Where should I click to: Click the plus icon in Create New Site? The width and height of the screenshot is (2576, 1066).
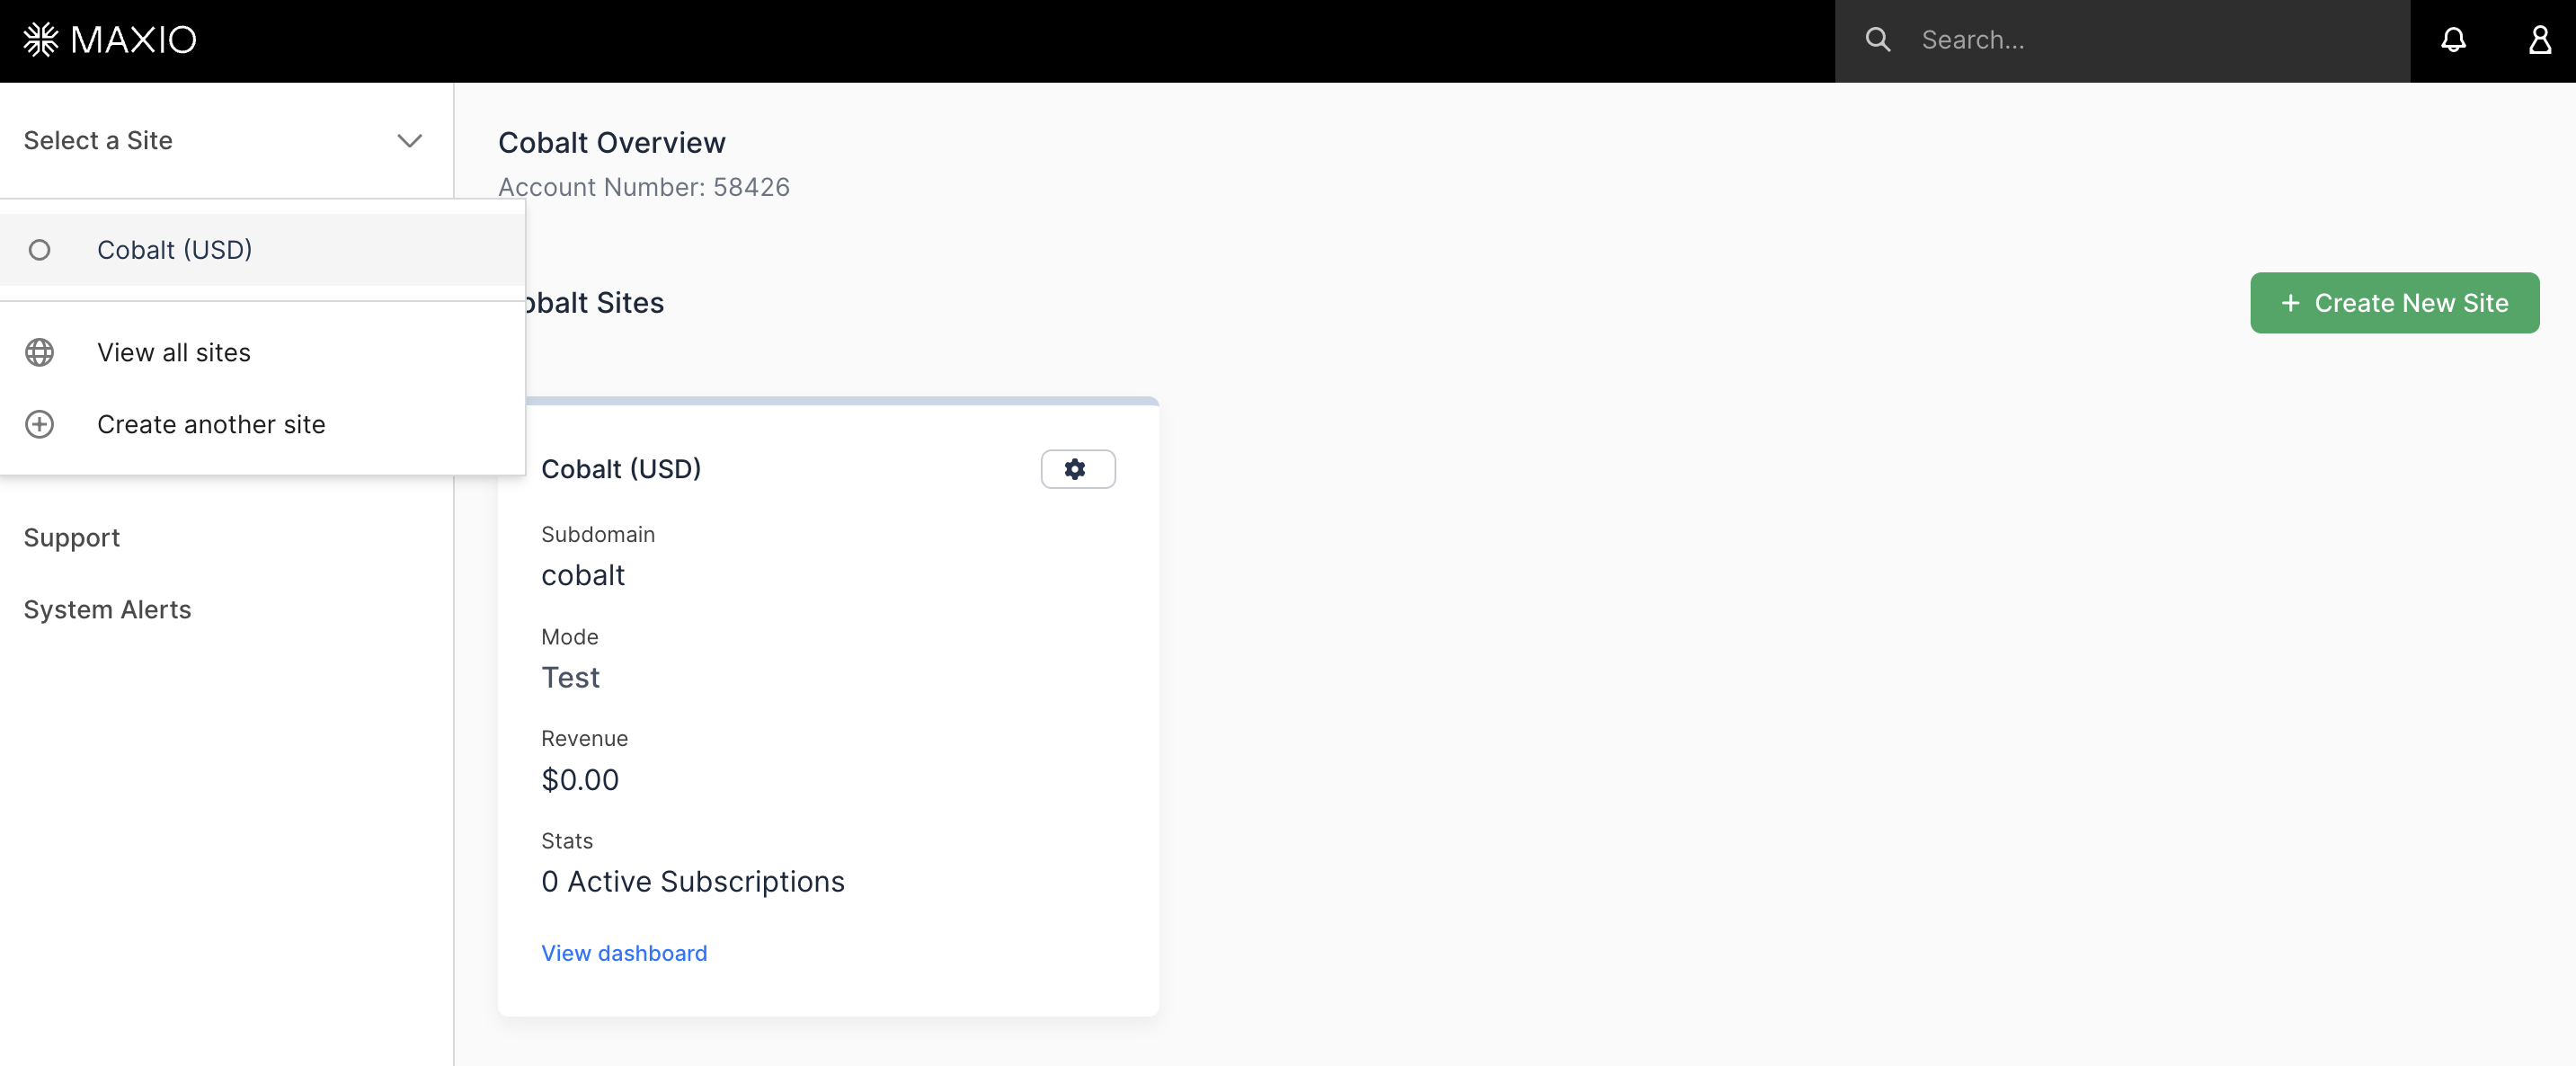pyautogui.click(x=2291, y=303)
